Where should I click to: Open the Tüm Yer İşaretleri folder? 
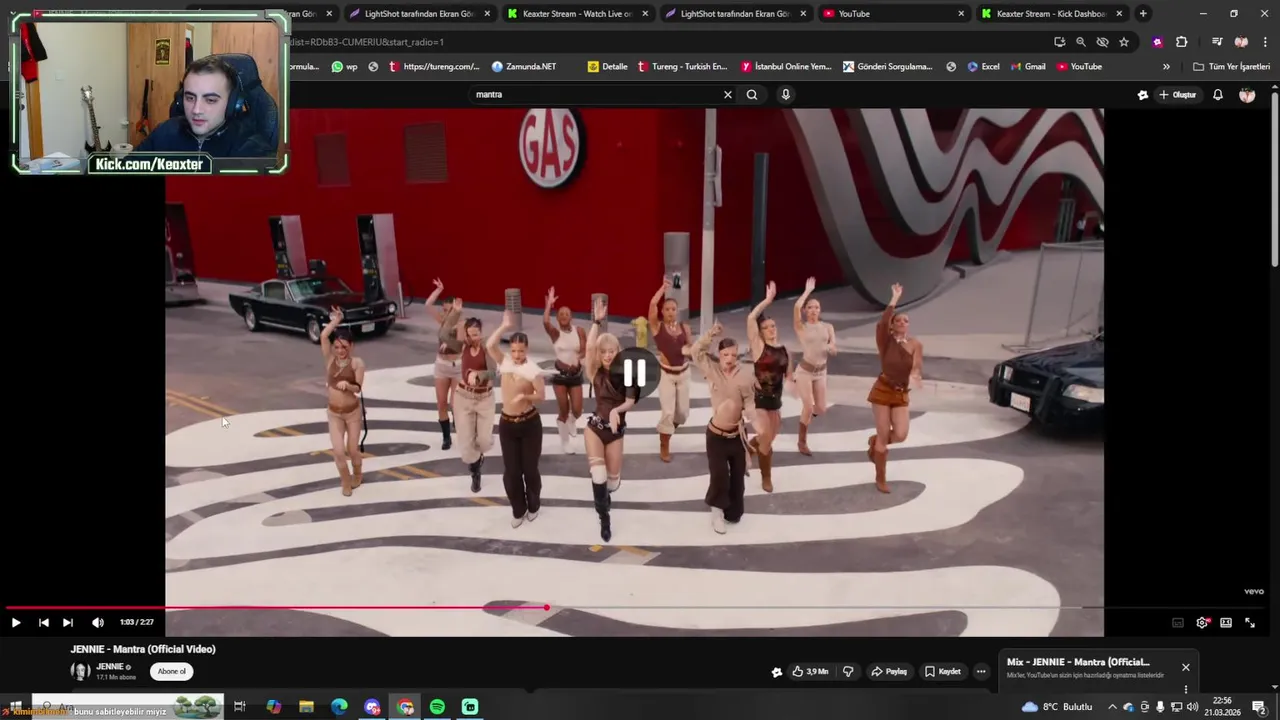[1231, 67]
